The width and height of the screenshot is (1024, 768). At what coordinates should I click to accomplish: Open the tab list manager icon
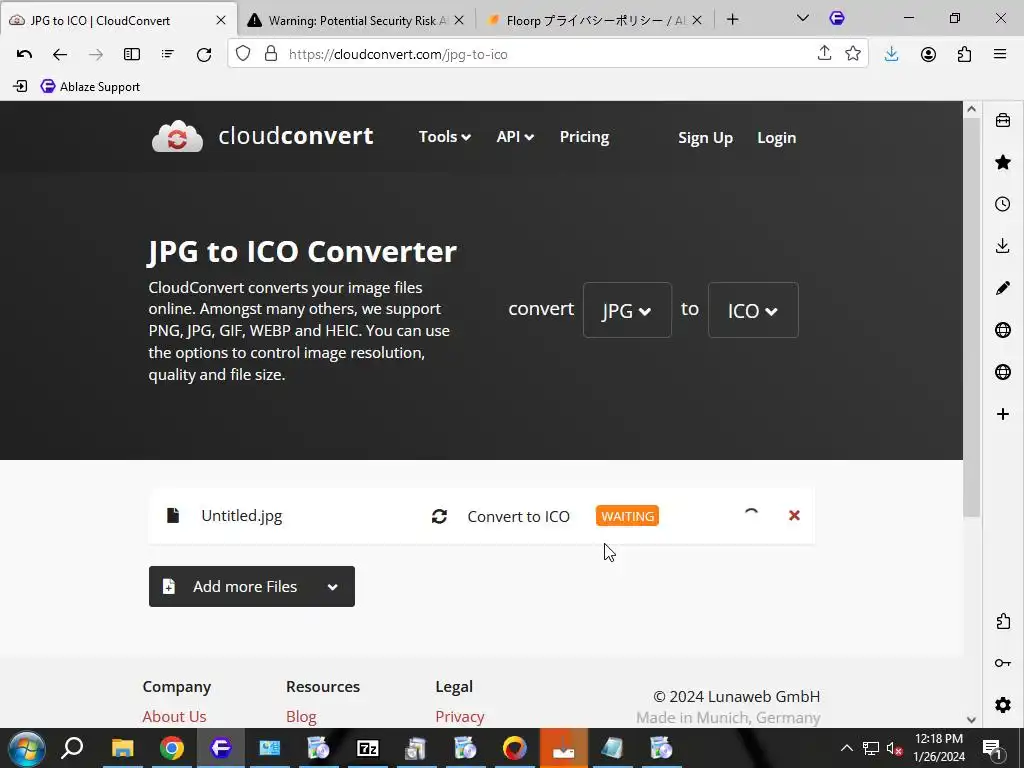168,54
